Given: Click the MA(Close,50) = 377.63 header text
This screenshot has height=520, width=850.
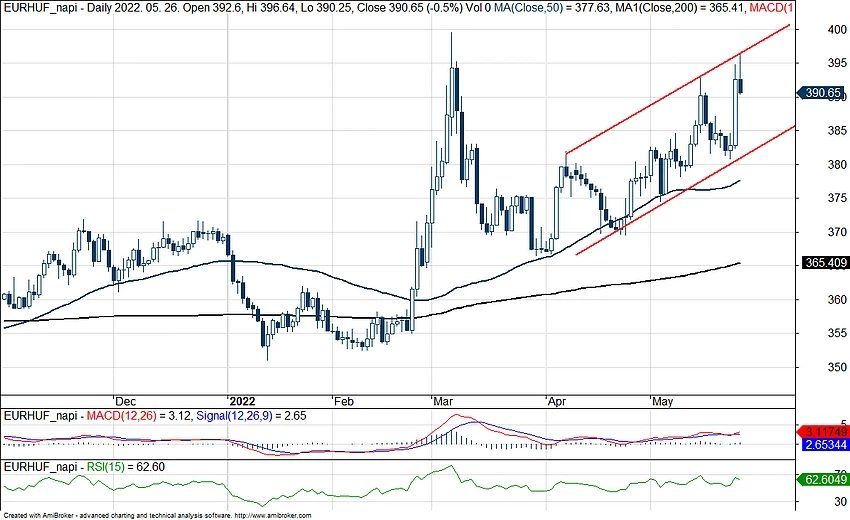Looking at the screenshot, I should point(552,8).
